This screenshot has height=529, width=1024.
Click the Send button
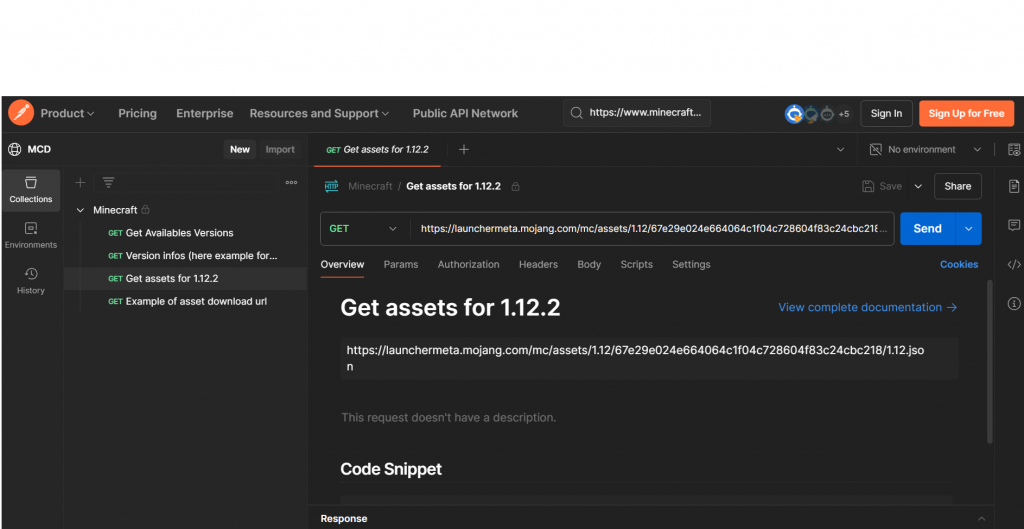pos(927,229)
